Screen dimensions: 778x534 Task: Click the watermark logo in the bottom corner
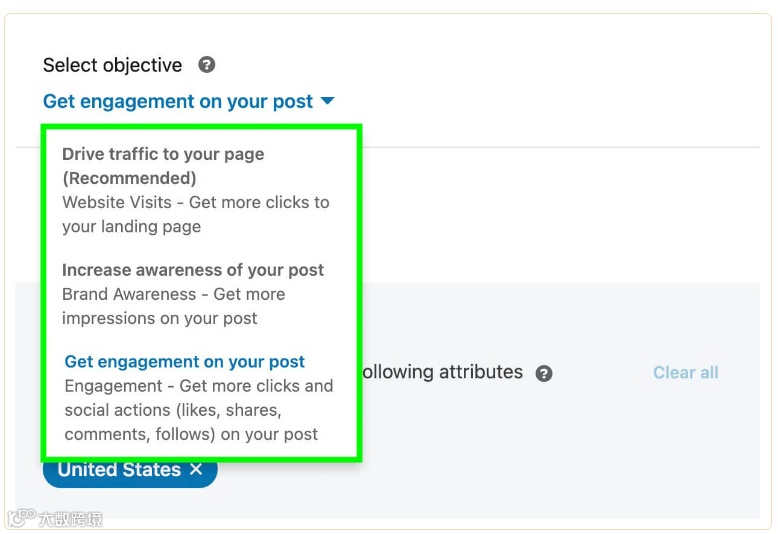19,518
